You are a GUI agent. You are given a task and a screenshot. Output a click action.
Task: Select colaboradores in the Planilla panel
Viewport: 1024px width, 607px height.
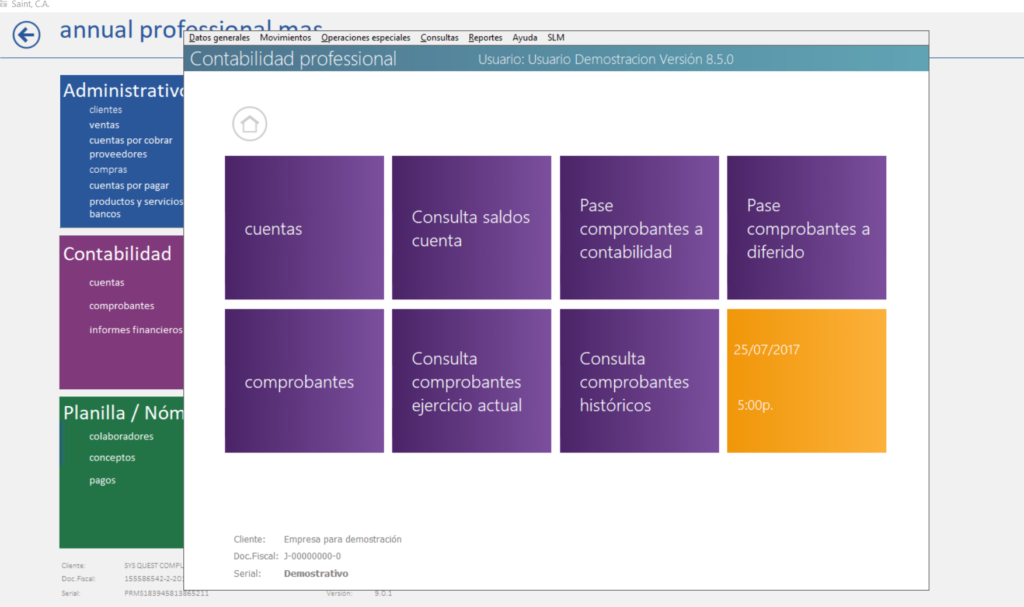point(121,436)
